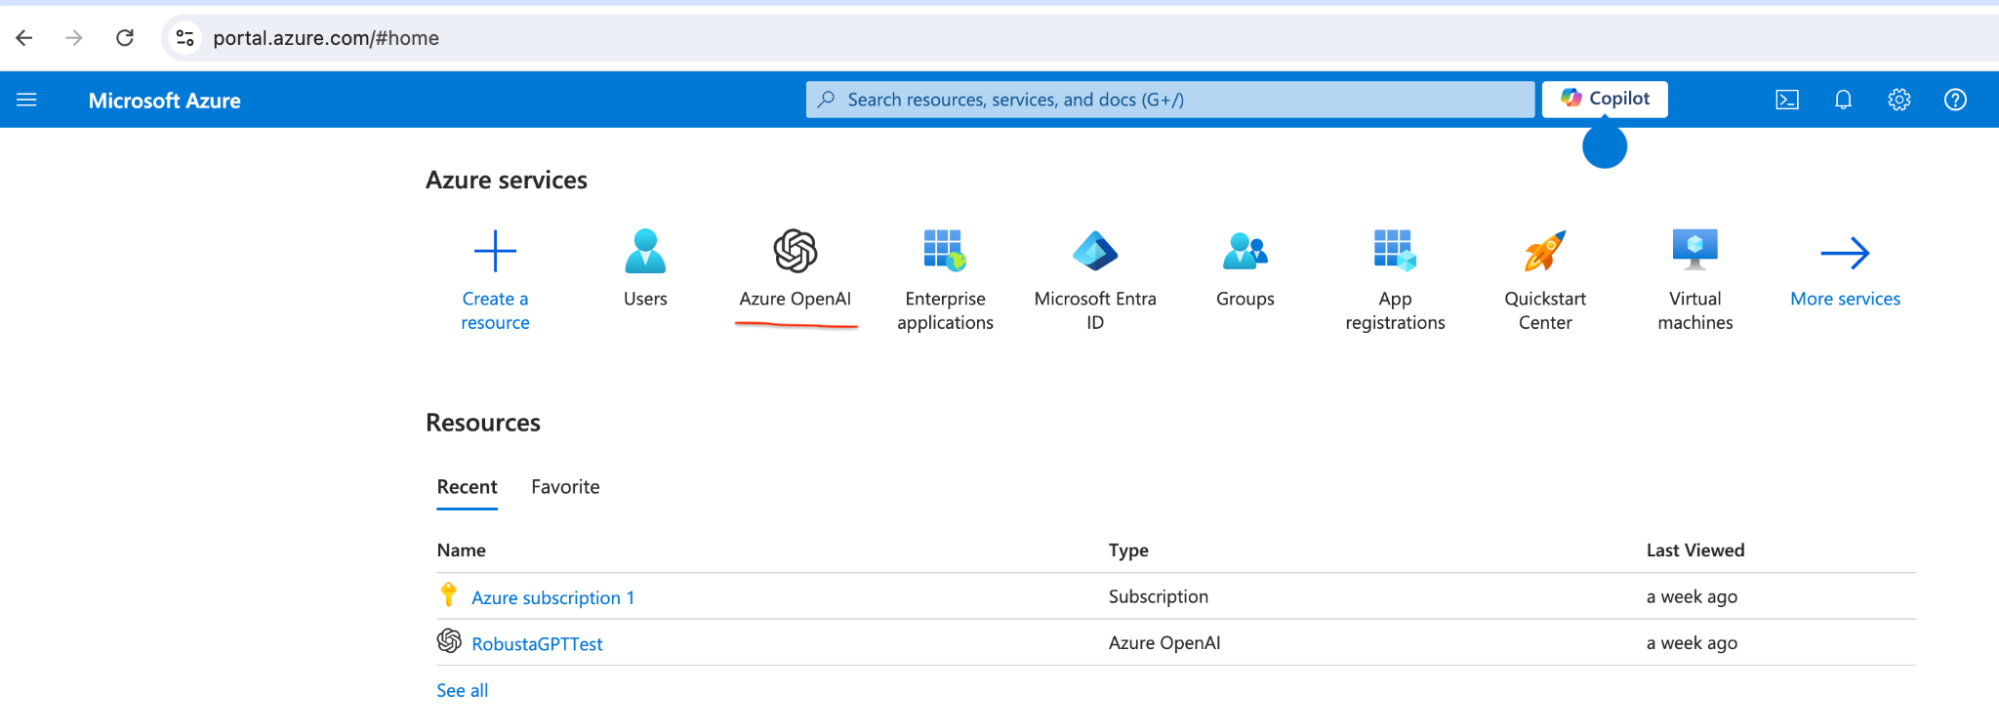Open RobustaGPTTest resource link

tap(537, 644)
